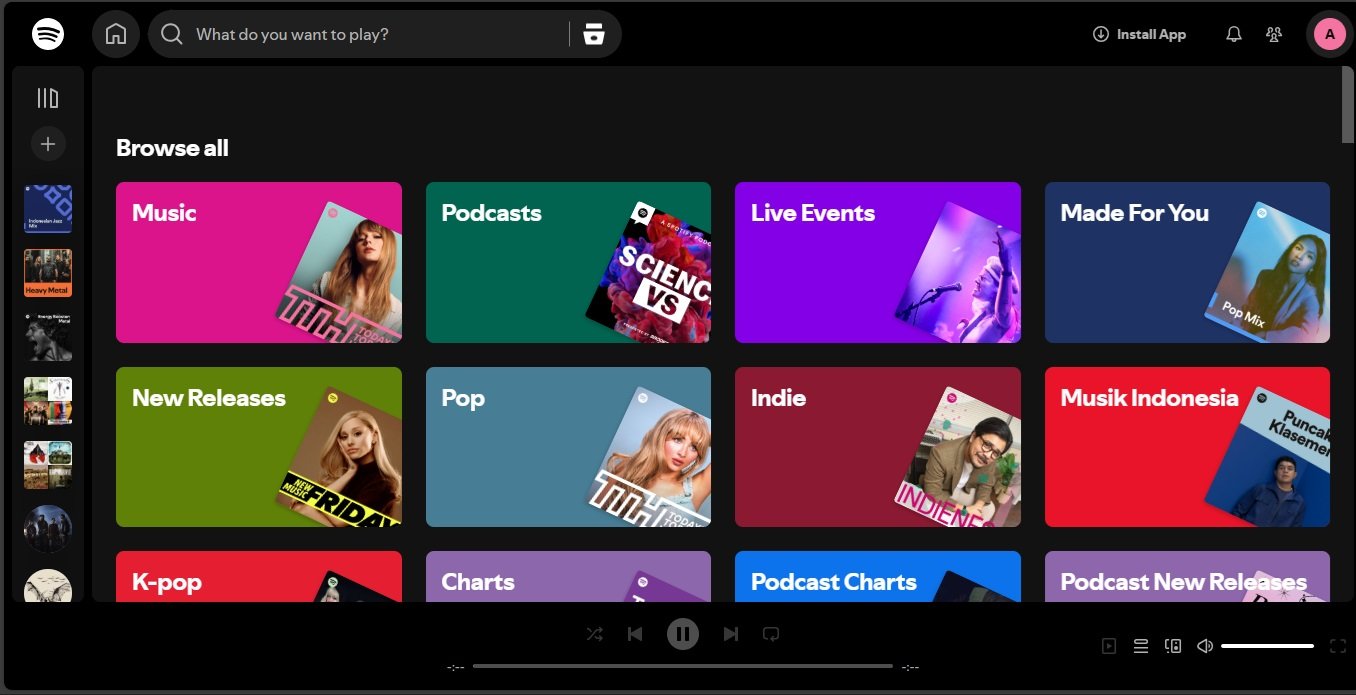Viewport: 1356px width, 695px height.
Task: Open the Live Events category card
Action: tap(877, 262)
